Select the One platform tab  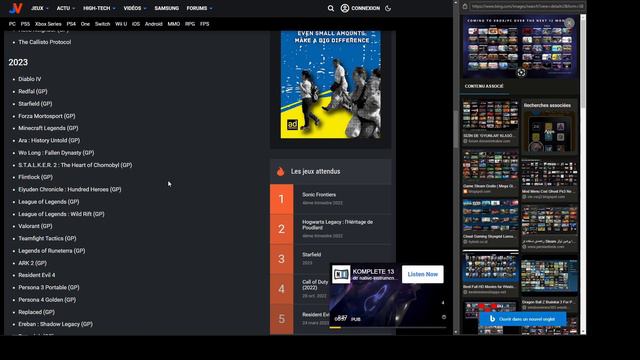pos(85,24)
